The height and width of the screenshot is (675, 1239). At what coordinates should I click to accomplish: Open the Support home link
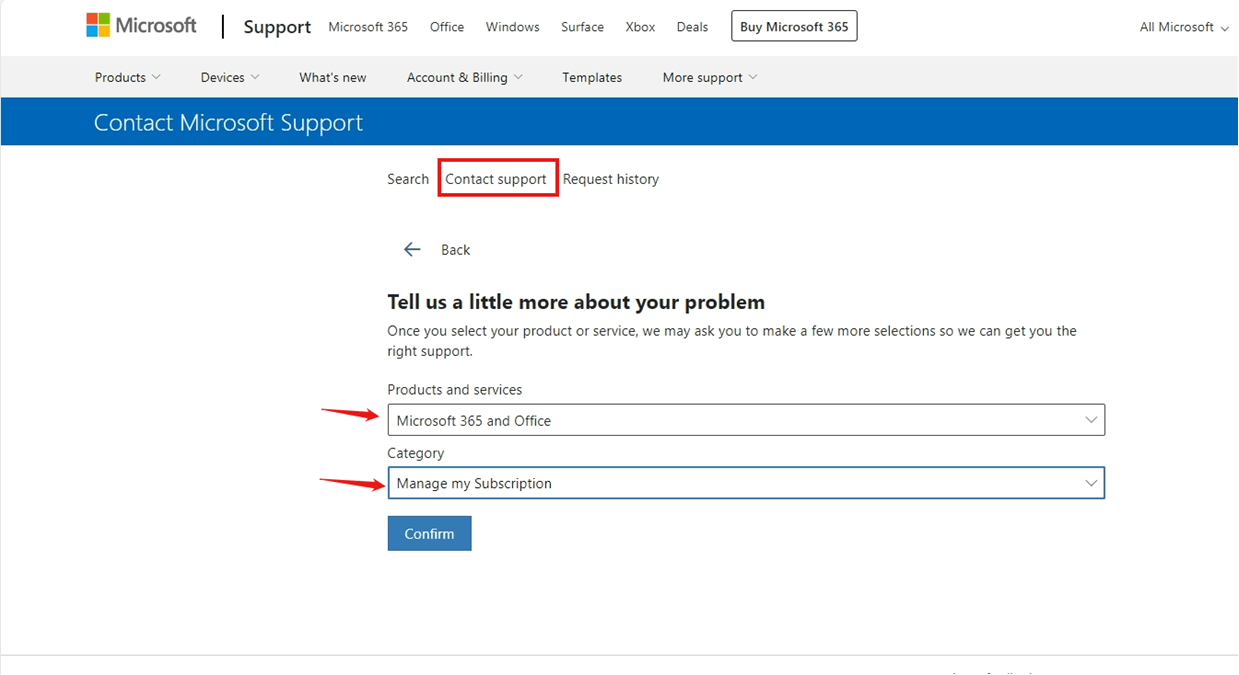pos(277,27)
